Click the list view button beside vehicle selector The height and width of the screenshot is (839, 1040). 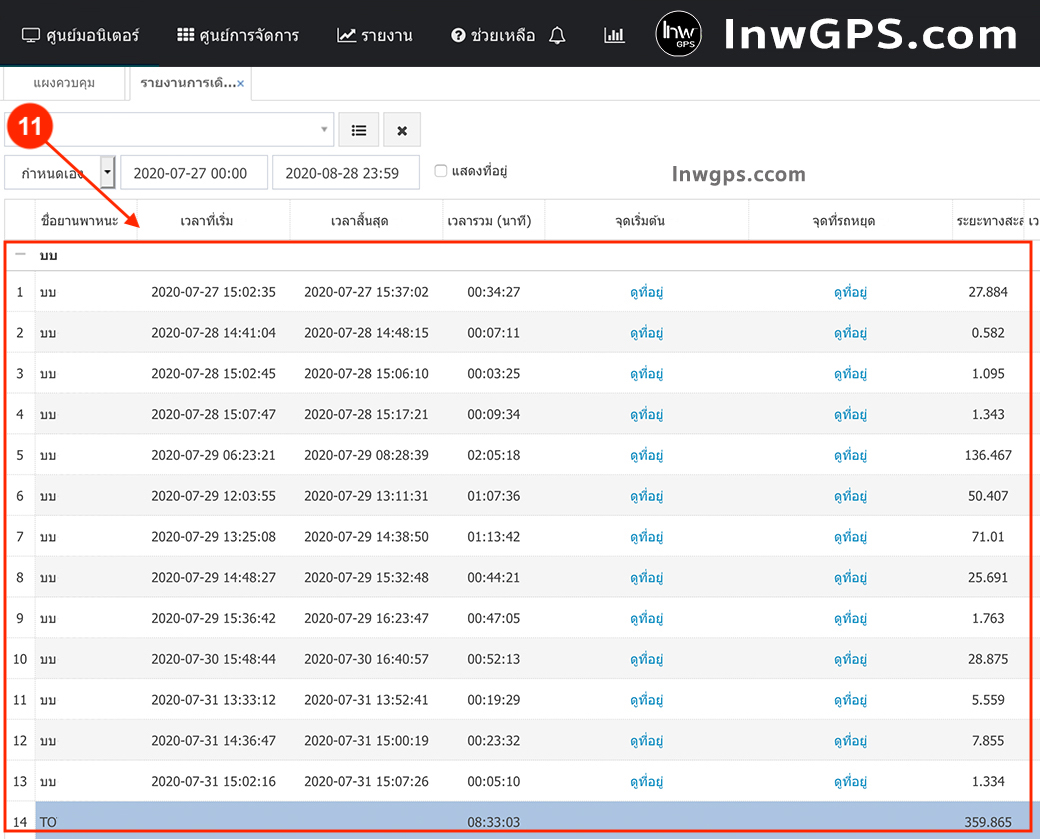pos(359,130)
